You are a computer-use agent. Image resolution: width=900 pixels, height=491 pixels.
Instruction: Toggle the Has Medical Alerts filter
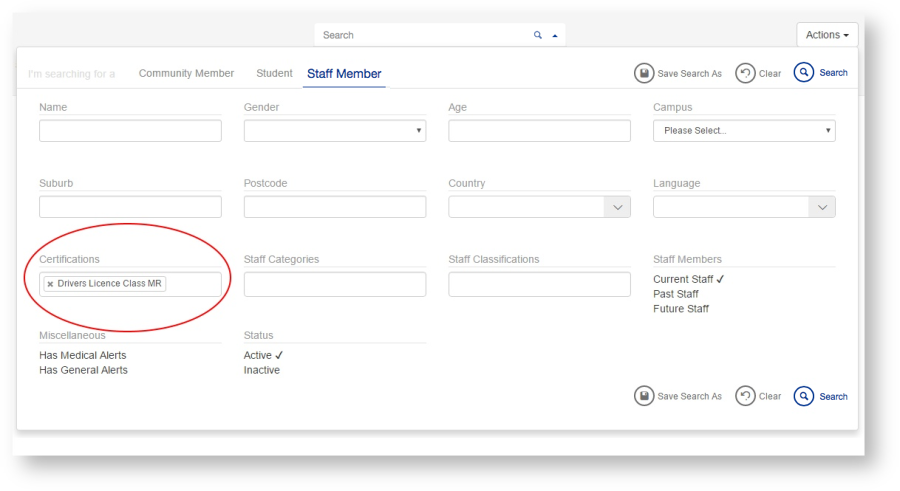(x=83, y=355)
